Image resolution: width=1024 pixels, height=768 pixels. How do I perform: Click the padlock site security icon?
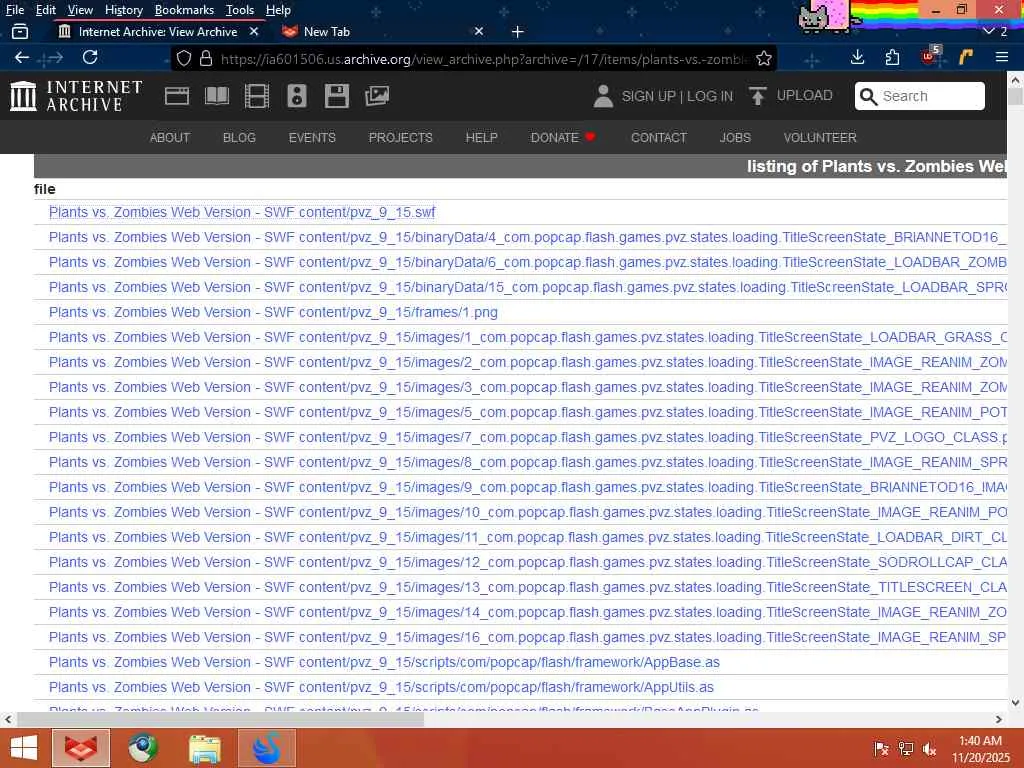tap(206, 59)
